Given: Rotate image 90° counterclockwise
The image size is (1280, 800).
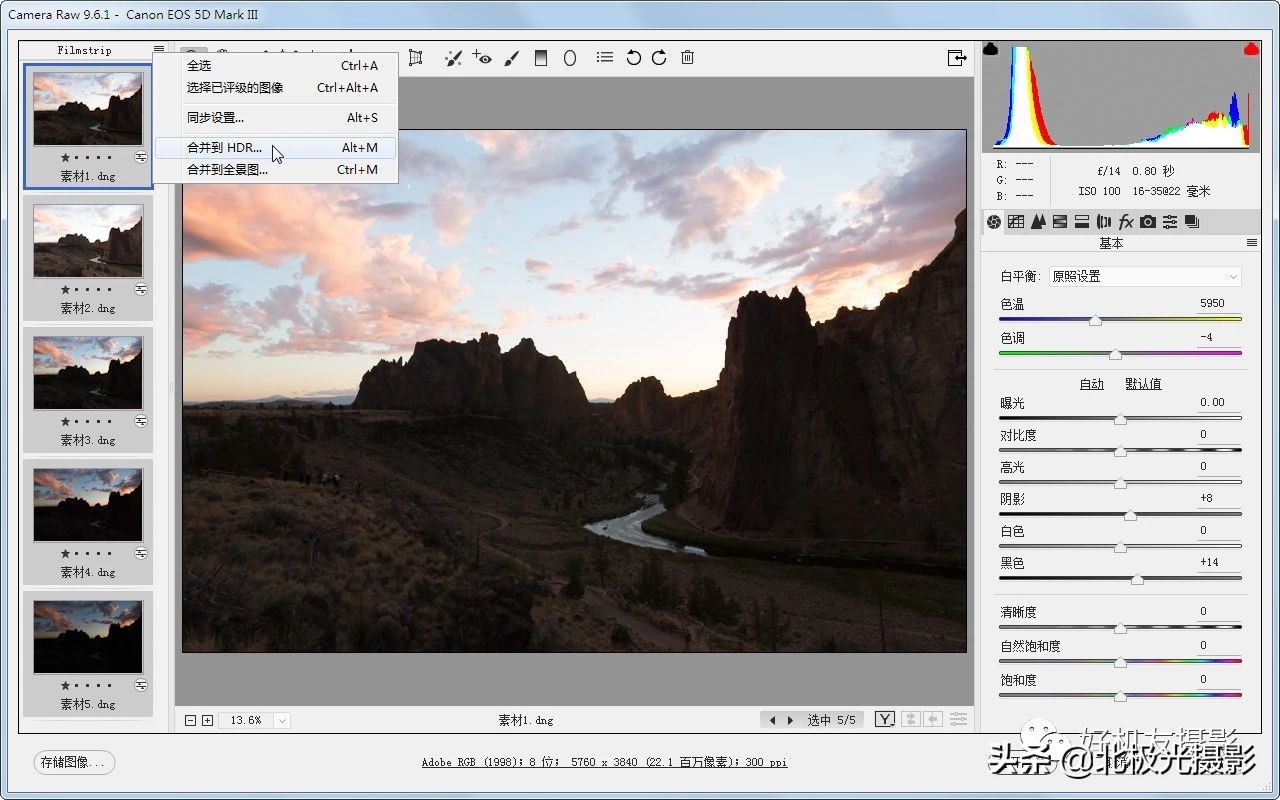Looking at the screenshot, I should 633,58.
